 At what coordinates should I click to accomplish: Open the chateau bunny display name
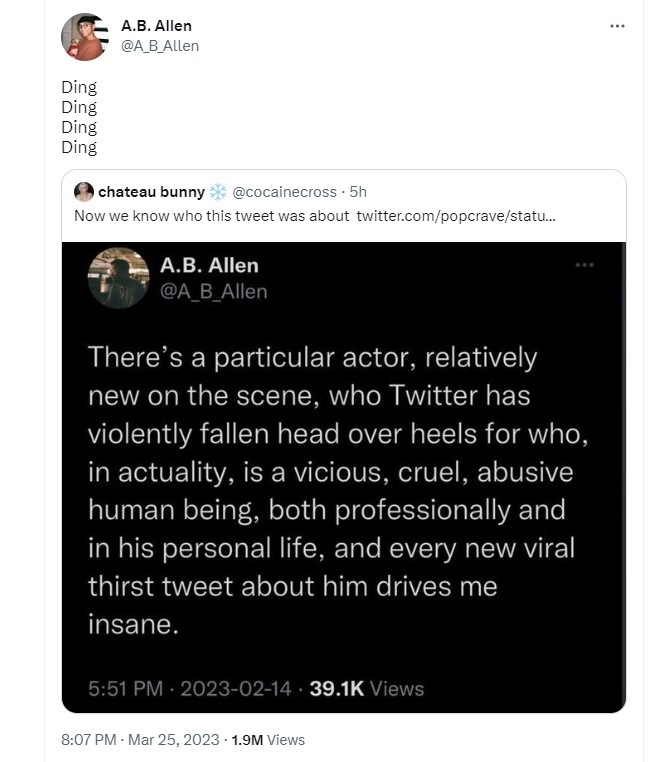click(151, 192)
